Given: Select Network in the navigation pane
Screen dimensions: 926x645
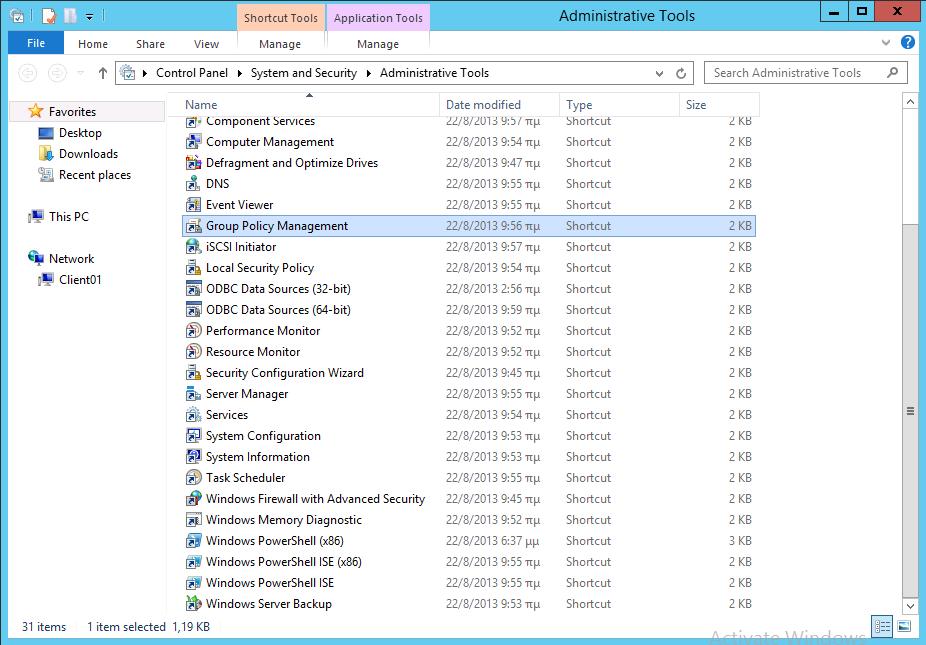Looking at the screenshot, I should (71, 259).
